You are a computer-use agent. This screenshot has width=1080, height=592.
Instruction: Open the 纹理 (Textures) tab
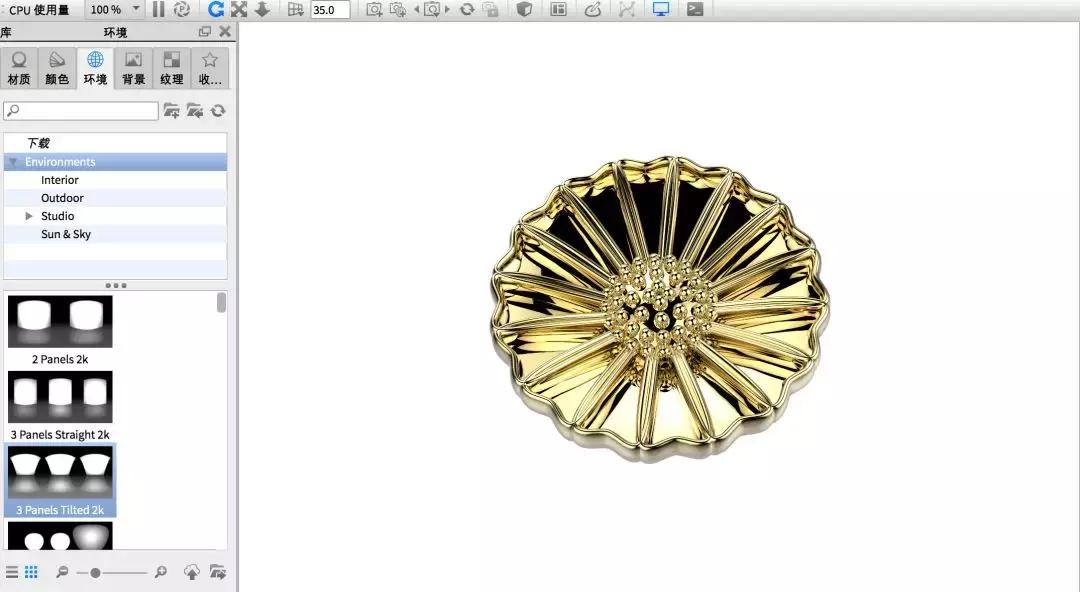pos(171,68)
